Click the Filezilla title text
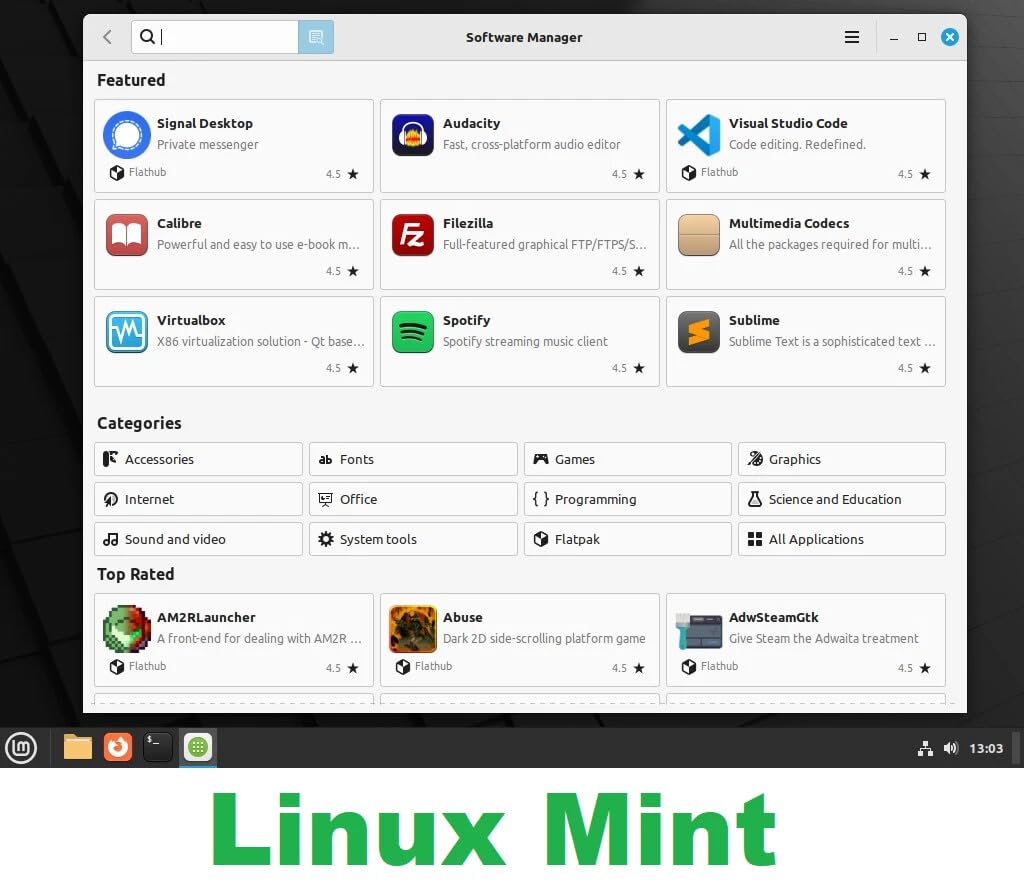The image size is (1024, 893). tap(468, 223)
